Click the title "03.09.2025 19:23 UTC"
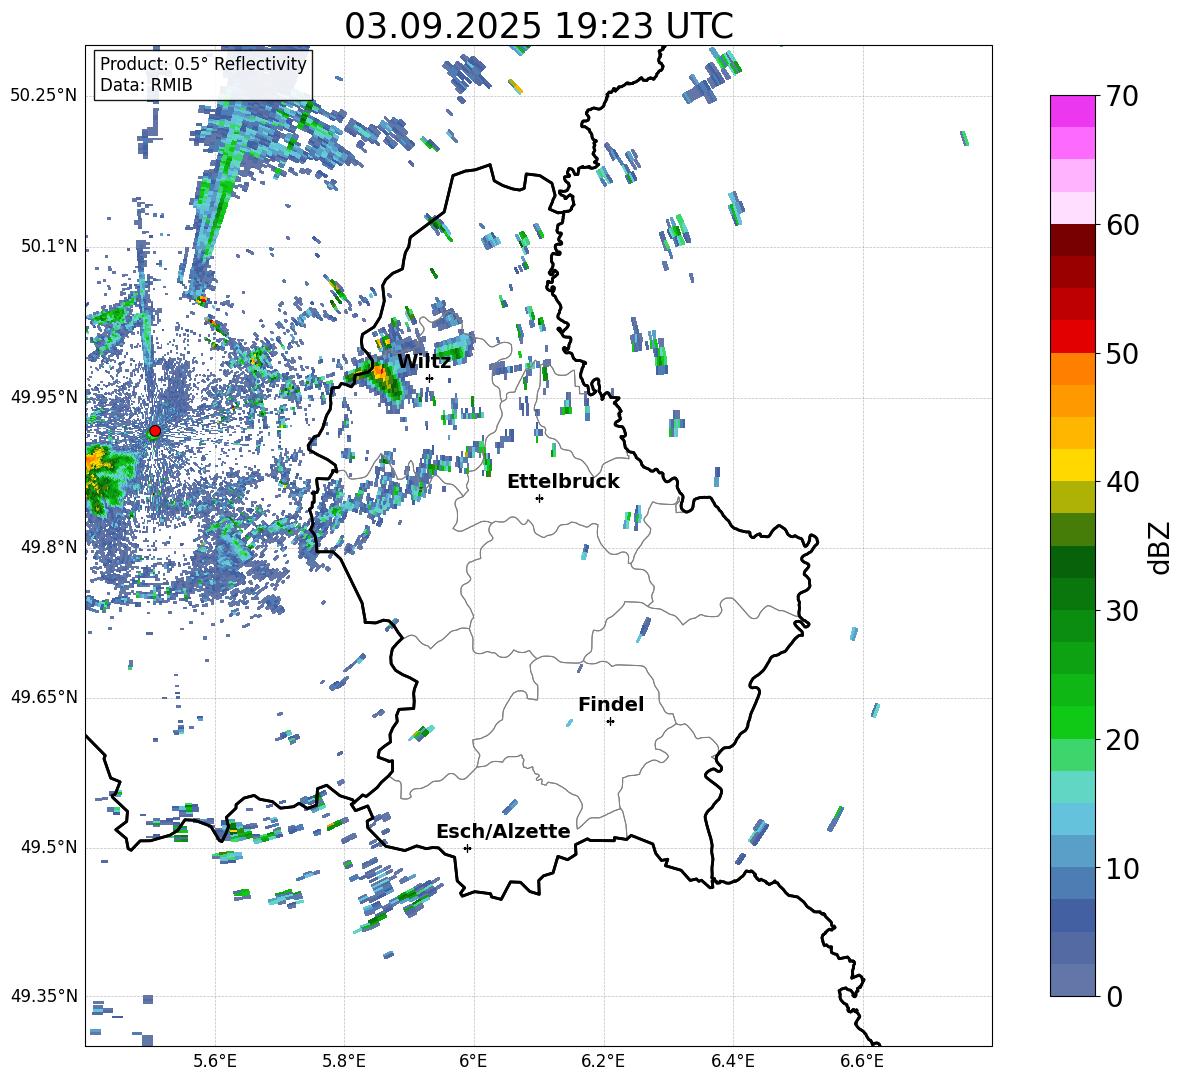The width and height of the screenshot is (1184, 1081). (538, 26)
